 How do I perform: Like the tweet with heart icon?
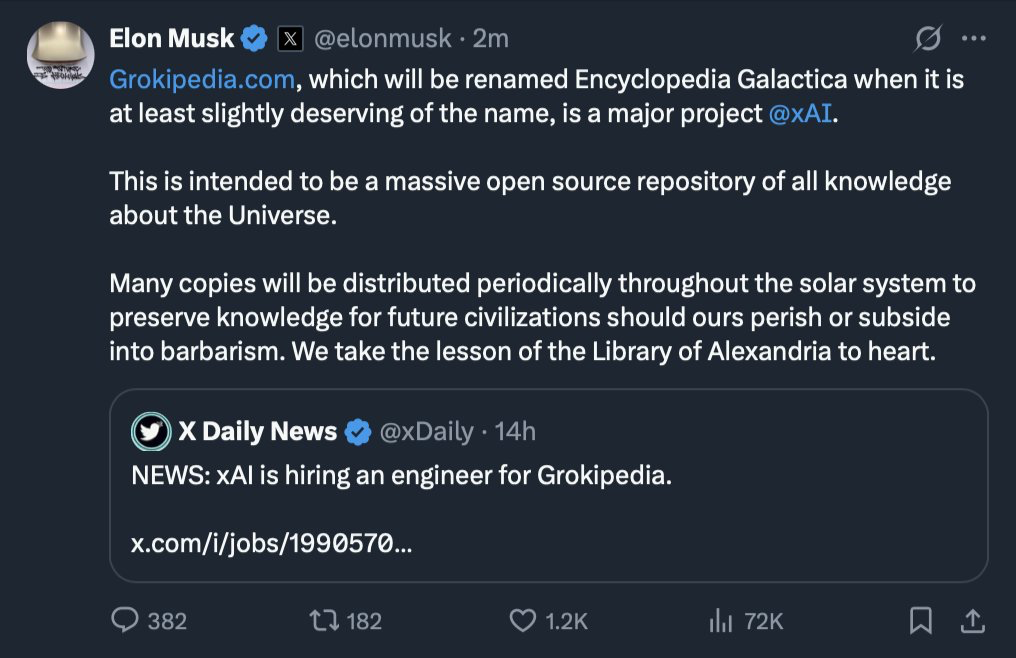[522, 621]
